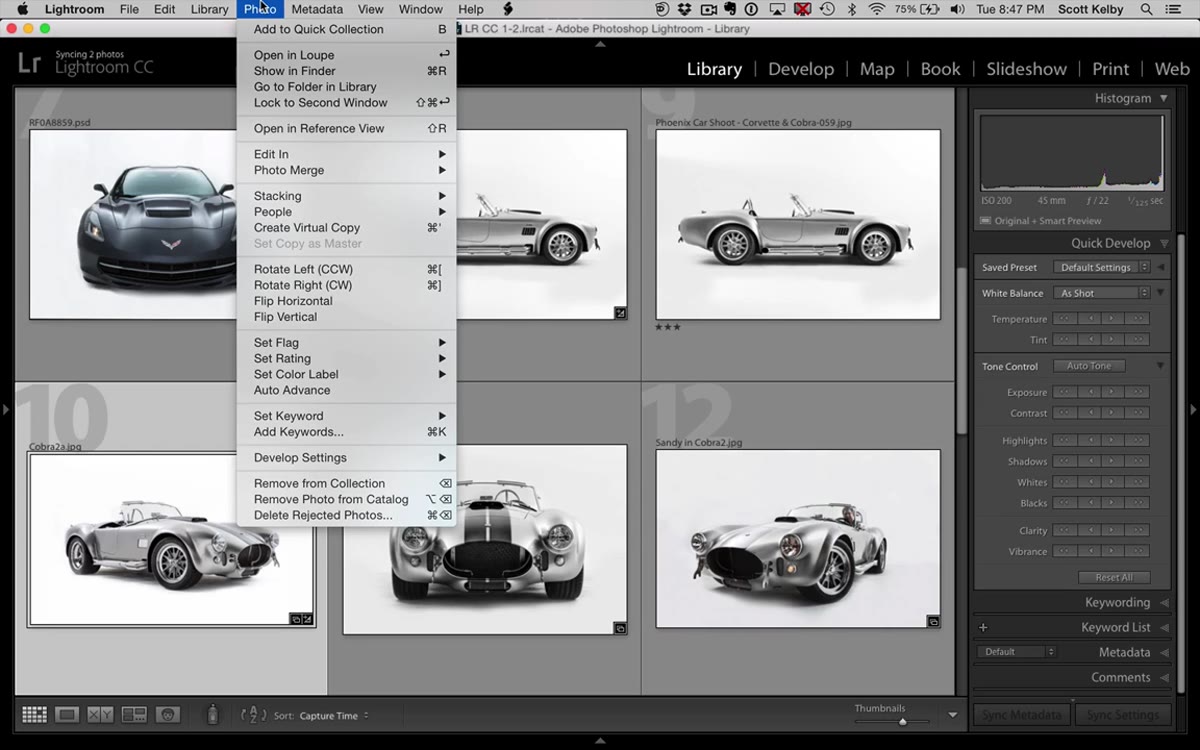Select the Cobra2a.jpg thumbnail
Screen dimensions: 1200x750
pos(171,540)
